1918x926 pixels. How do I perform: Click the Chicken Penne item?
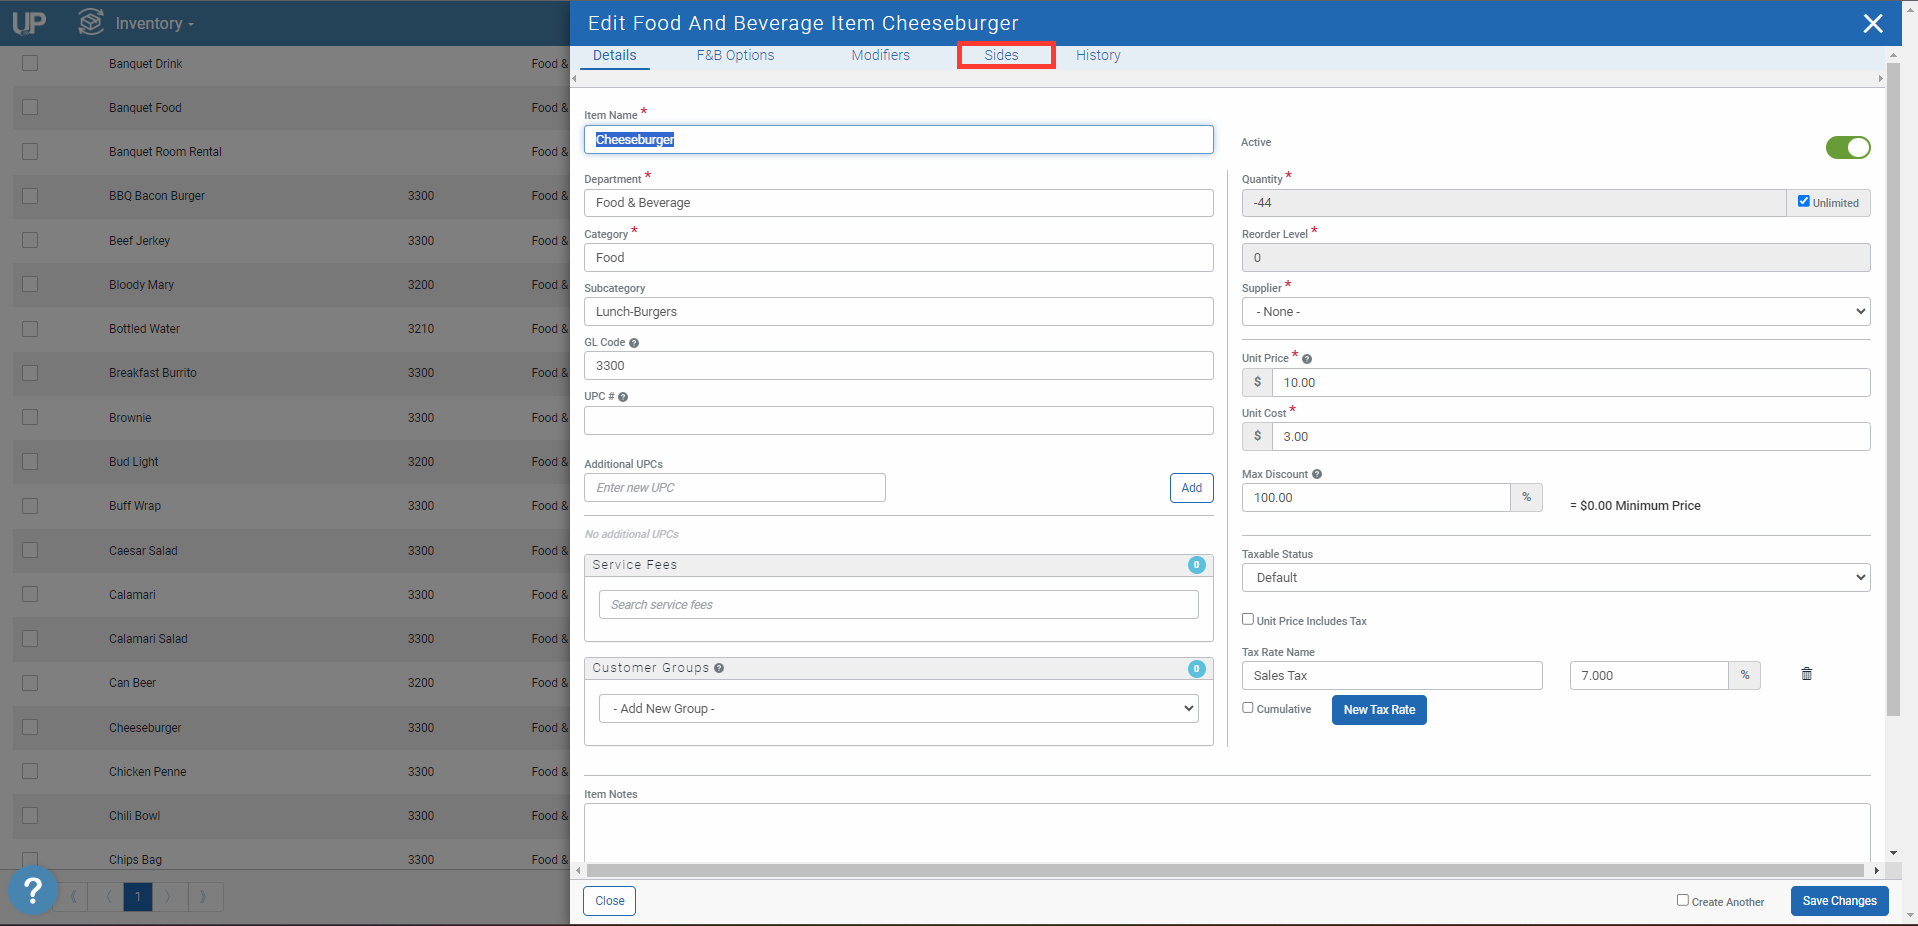coord(147,772)
